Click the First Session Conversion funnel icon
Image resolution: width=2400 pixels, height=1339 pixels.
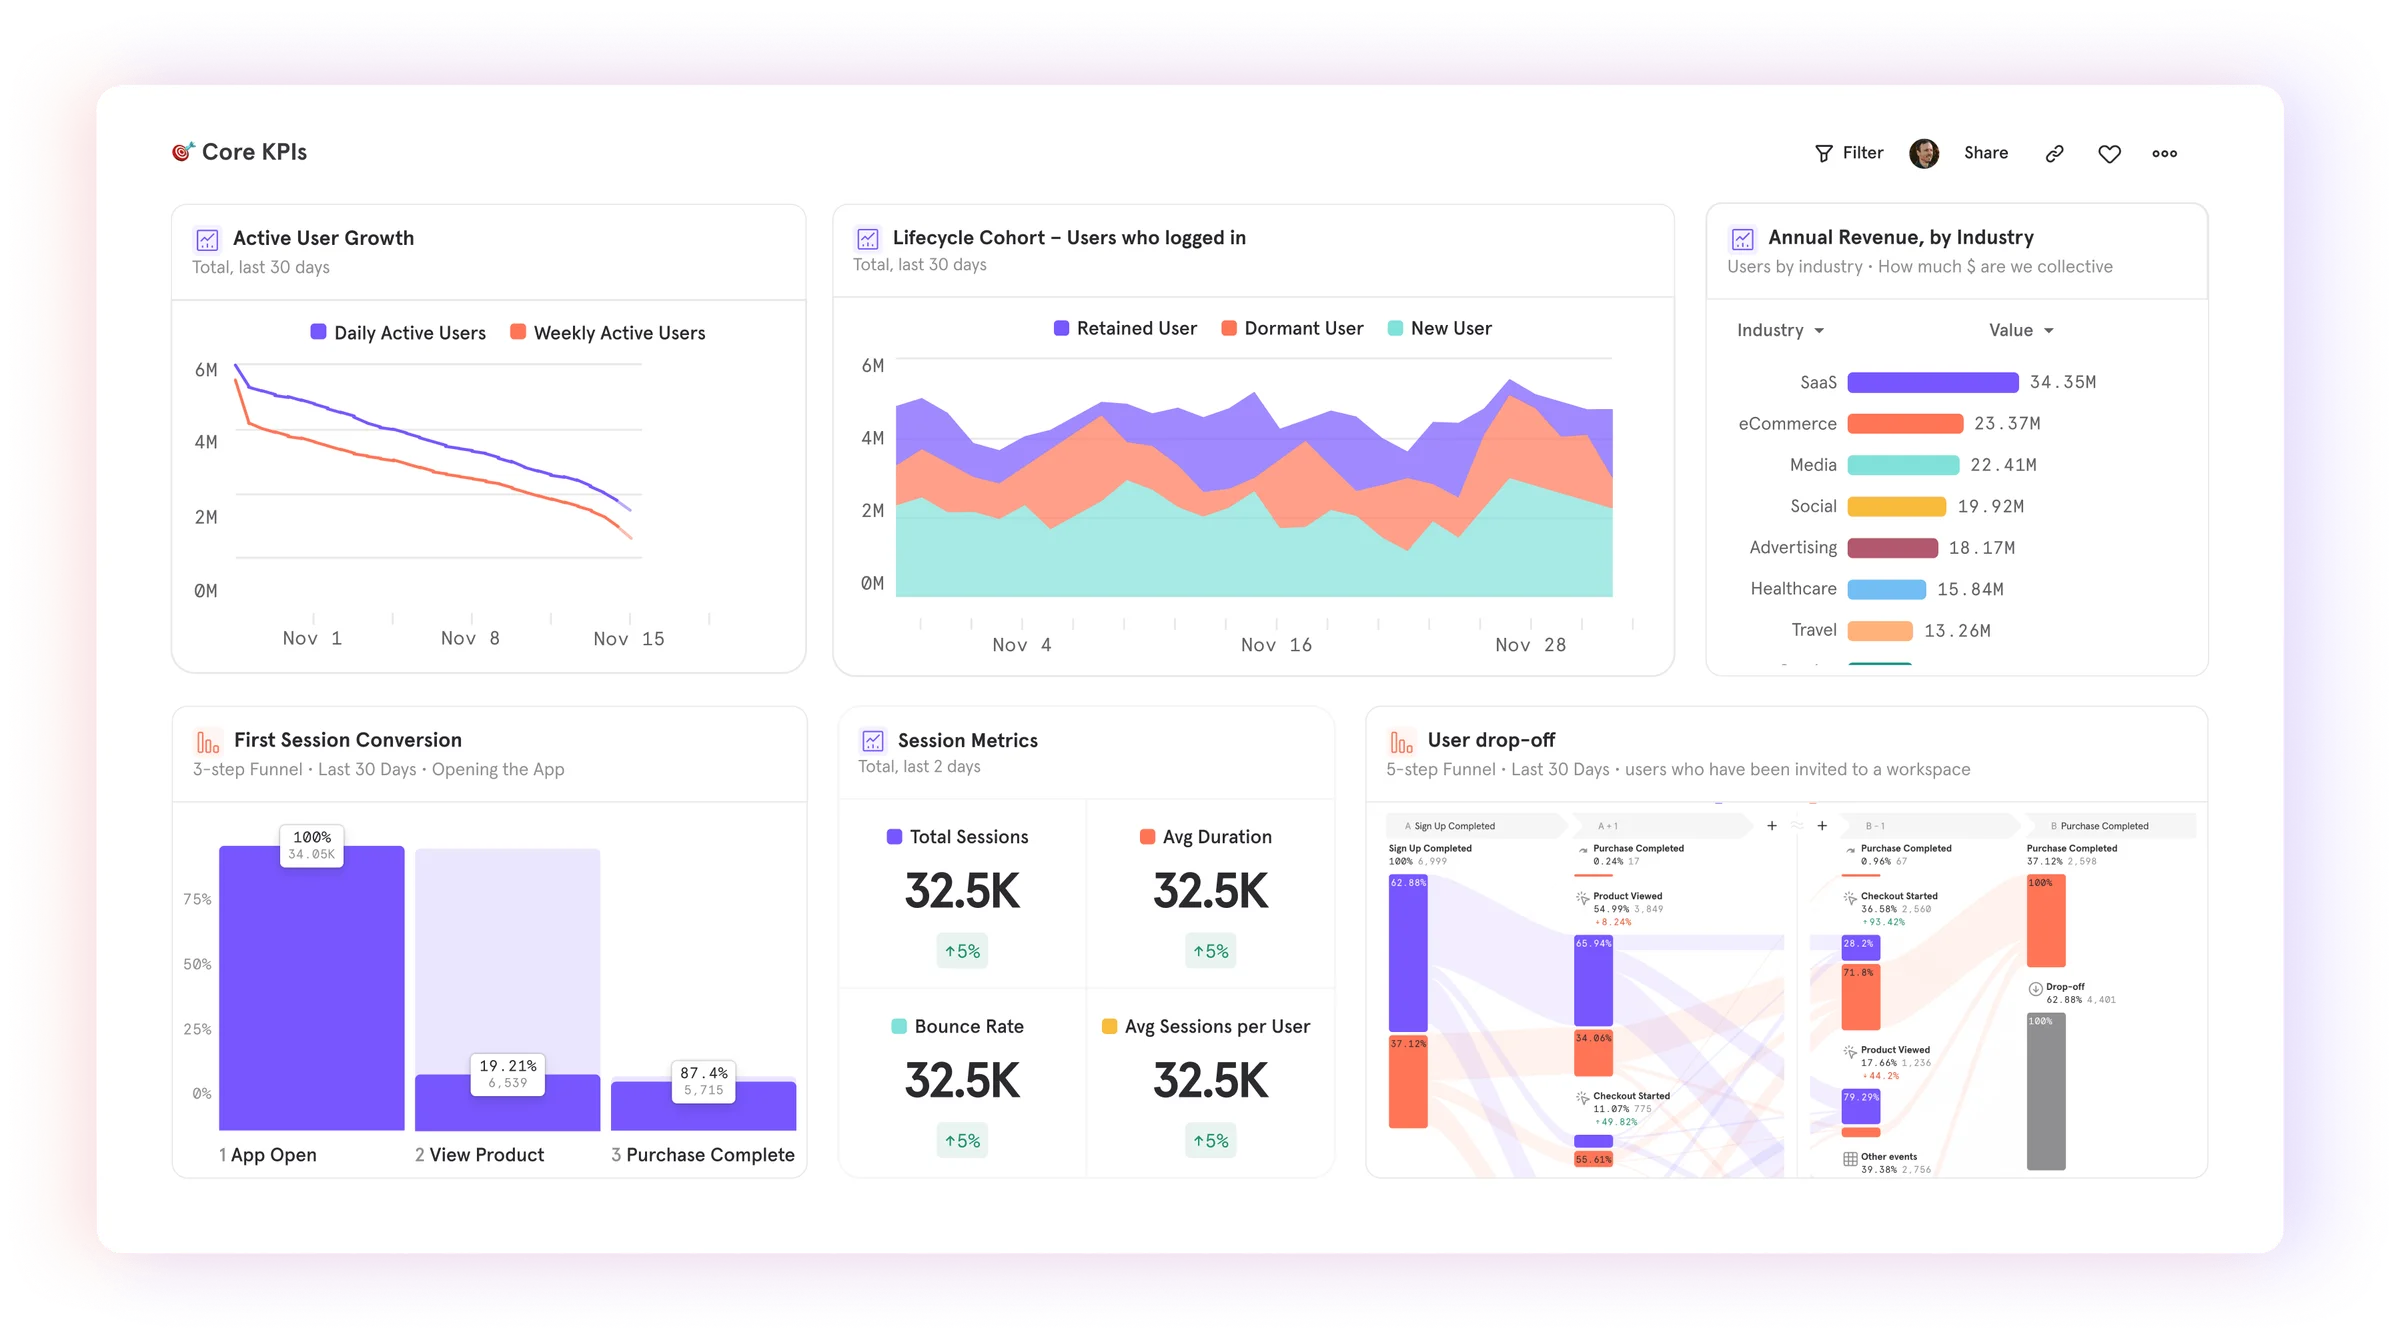click(x=208, y=742)
